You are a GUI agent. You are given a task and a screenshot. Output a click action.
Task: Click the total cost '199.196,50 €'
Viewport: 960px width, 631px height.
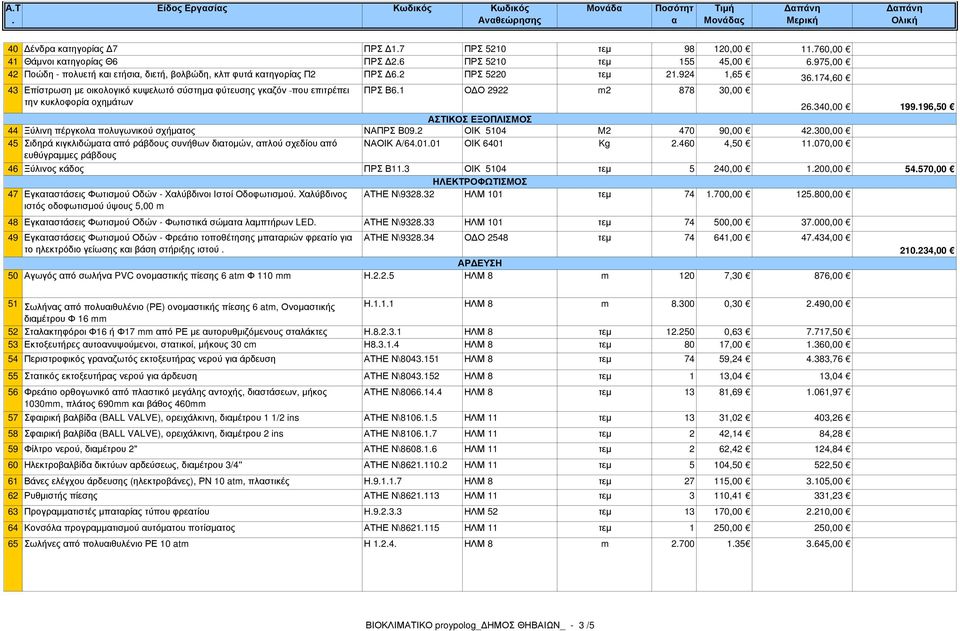pos(926,106)
